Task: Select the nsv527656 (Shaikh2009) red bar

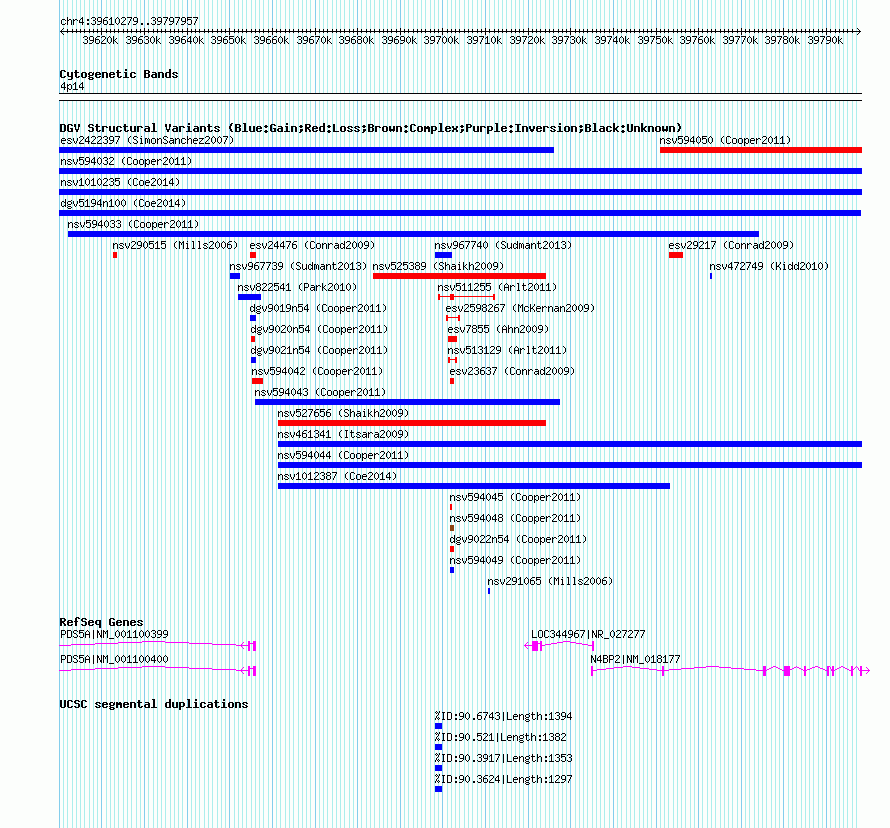Action: tap(412, 423)
